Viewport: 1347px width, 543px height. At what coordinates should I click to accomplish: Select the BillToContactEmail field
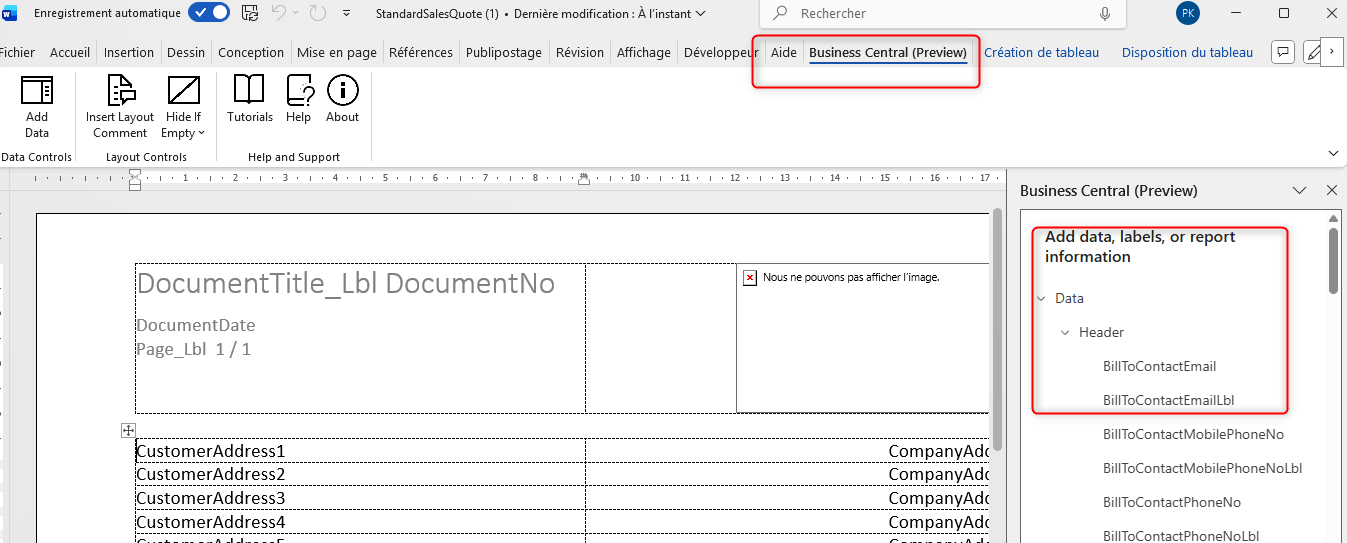click(x=1159, y=367)
